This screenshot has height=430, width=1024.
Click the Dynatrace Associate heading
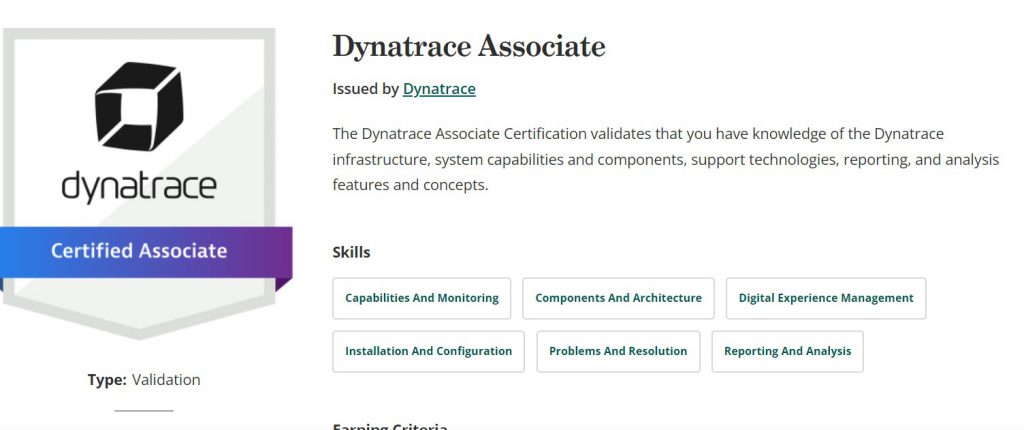[x=468, y=46]
